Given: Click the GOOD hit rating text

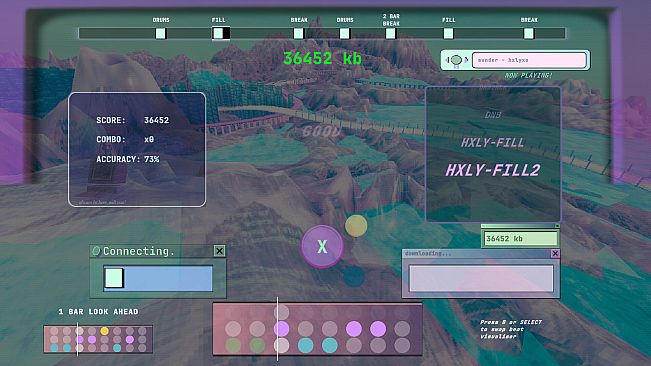Looking at the screenshot, I should (x=322, y=132).
